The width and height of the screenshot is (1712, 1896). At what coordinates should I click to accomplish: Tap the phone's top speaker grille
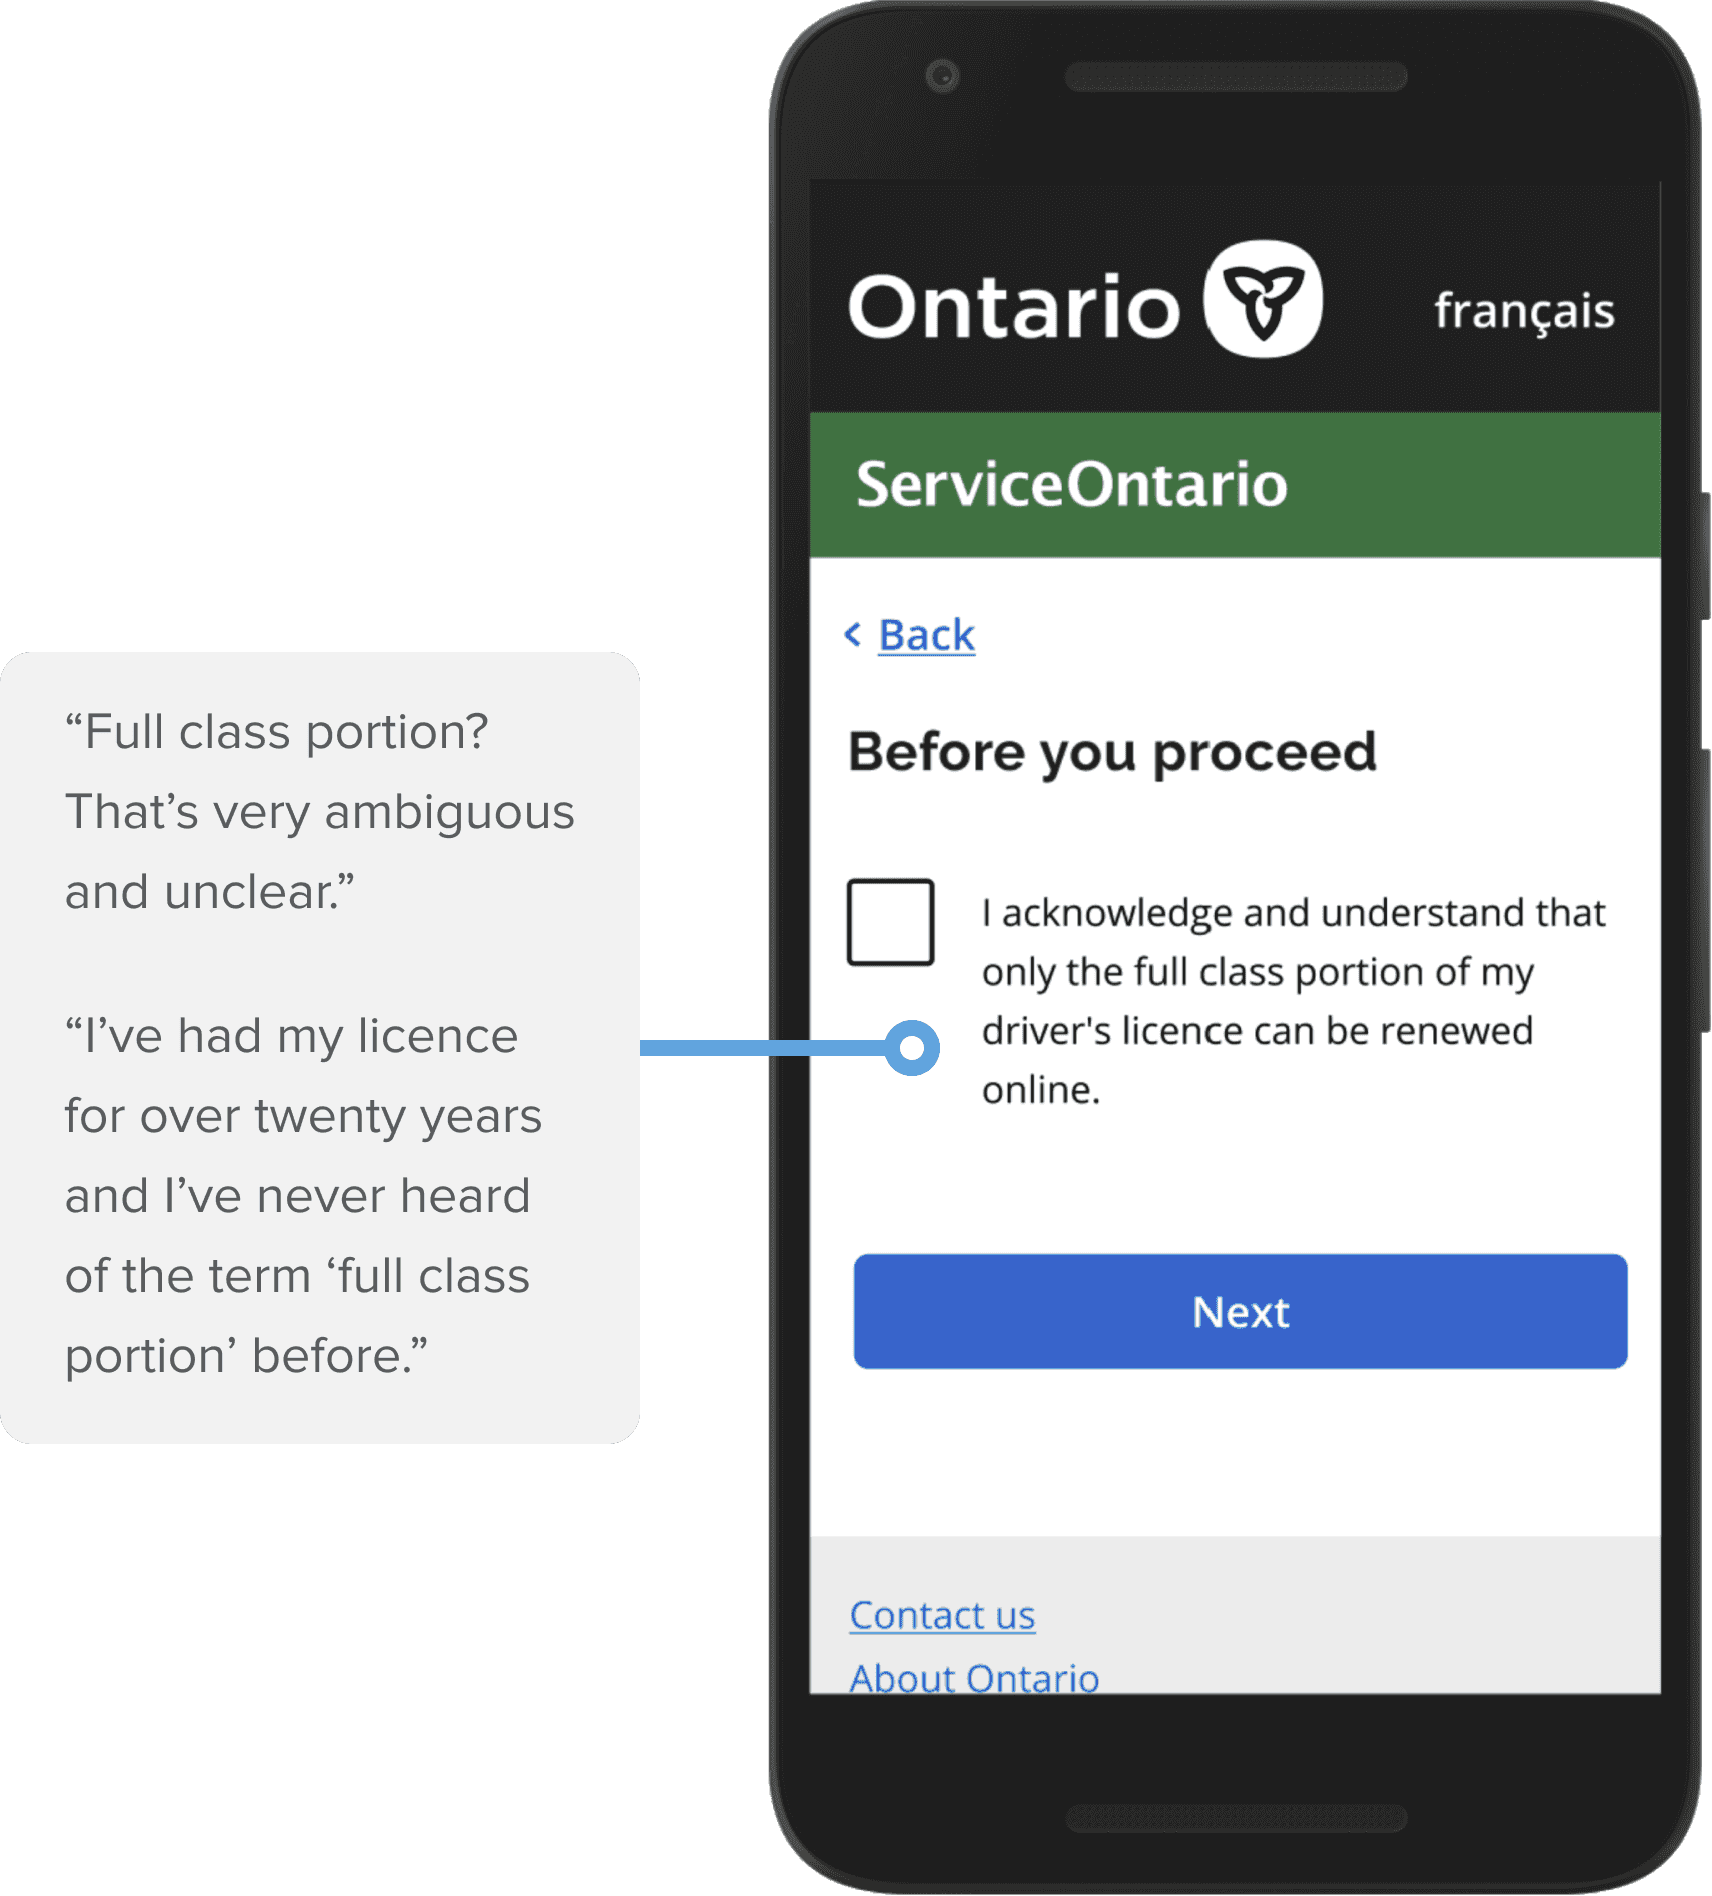pyautogui.click(x=1236, y=77)
